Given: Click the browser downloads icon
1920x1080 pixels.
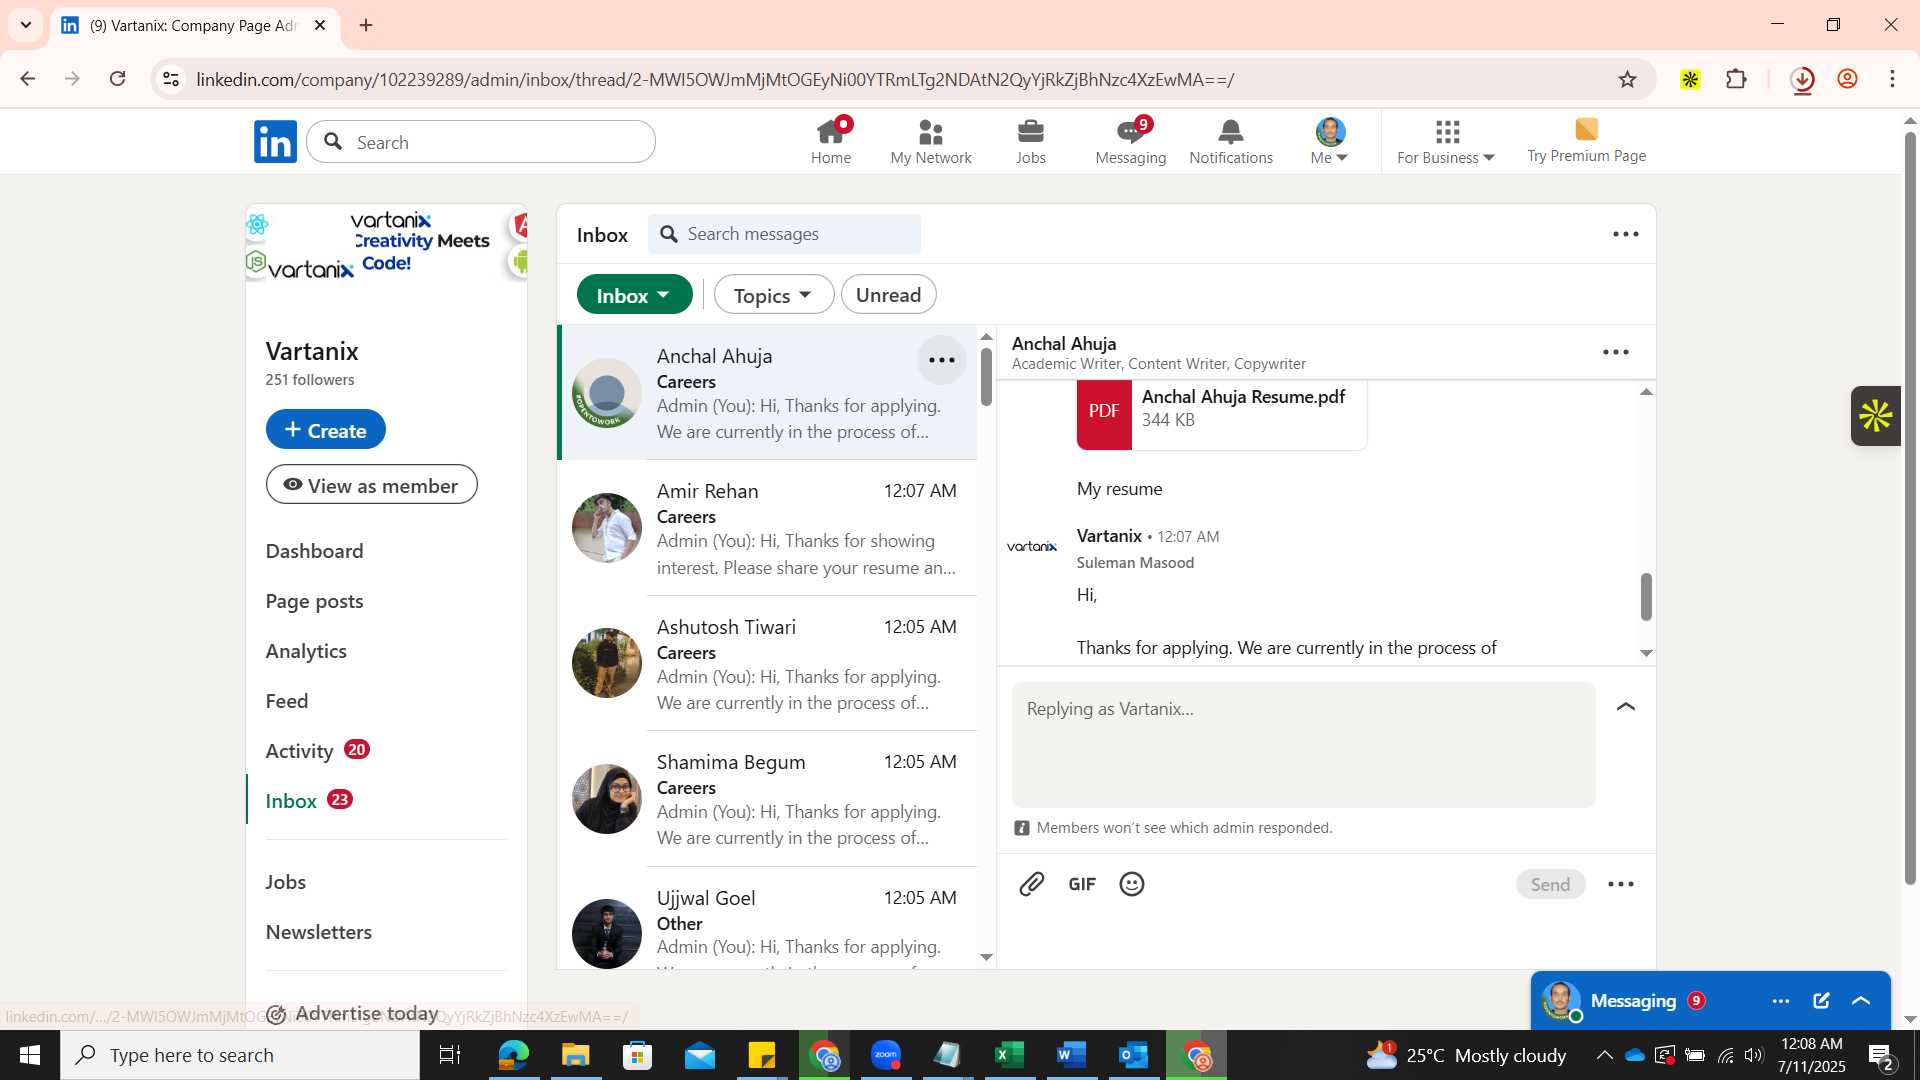Looking at the screenshot, I should tap(1802, 80).
